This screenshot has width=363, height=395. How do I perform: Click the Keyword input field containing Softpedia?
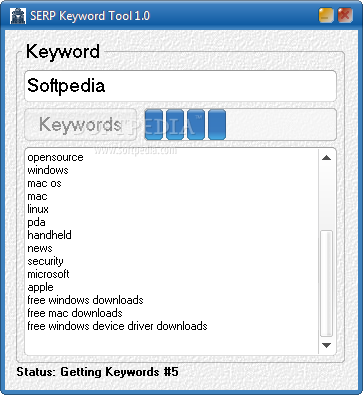pyautogui.click(x=180, y=86)
